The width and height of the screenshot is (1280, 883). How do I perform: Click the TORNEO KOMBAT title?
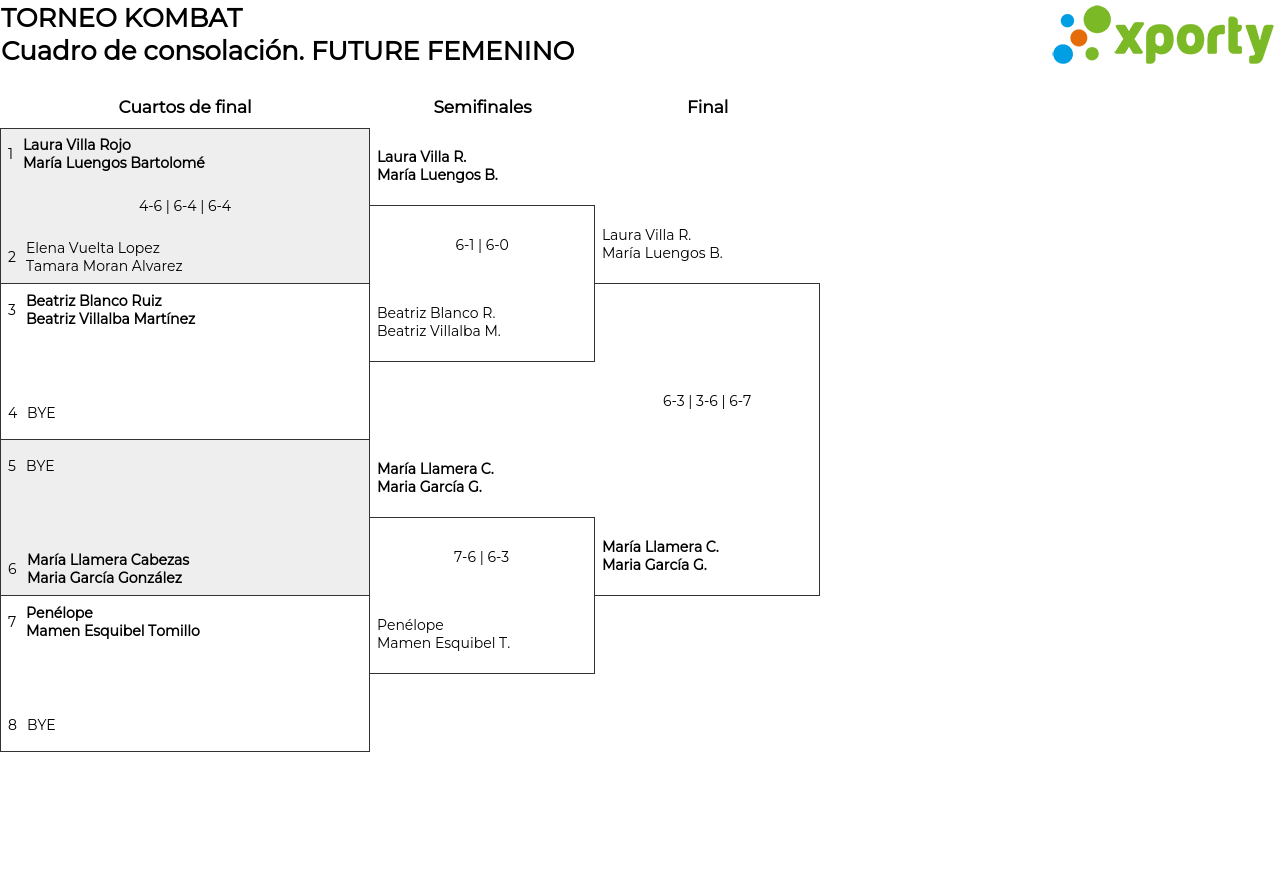pos(121,18)
